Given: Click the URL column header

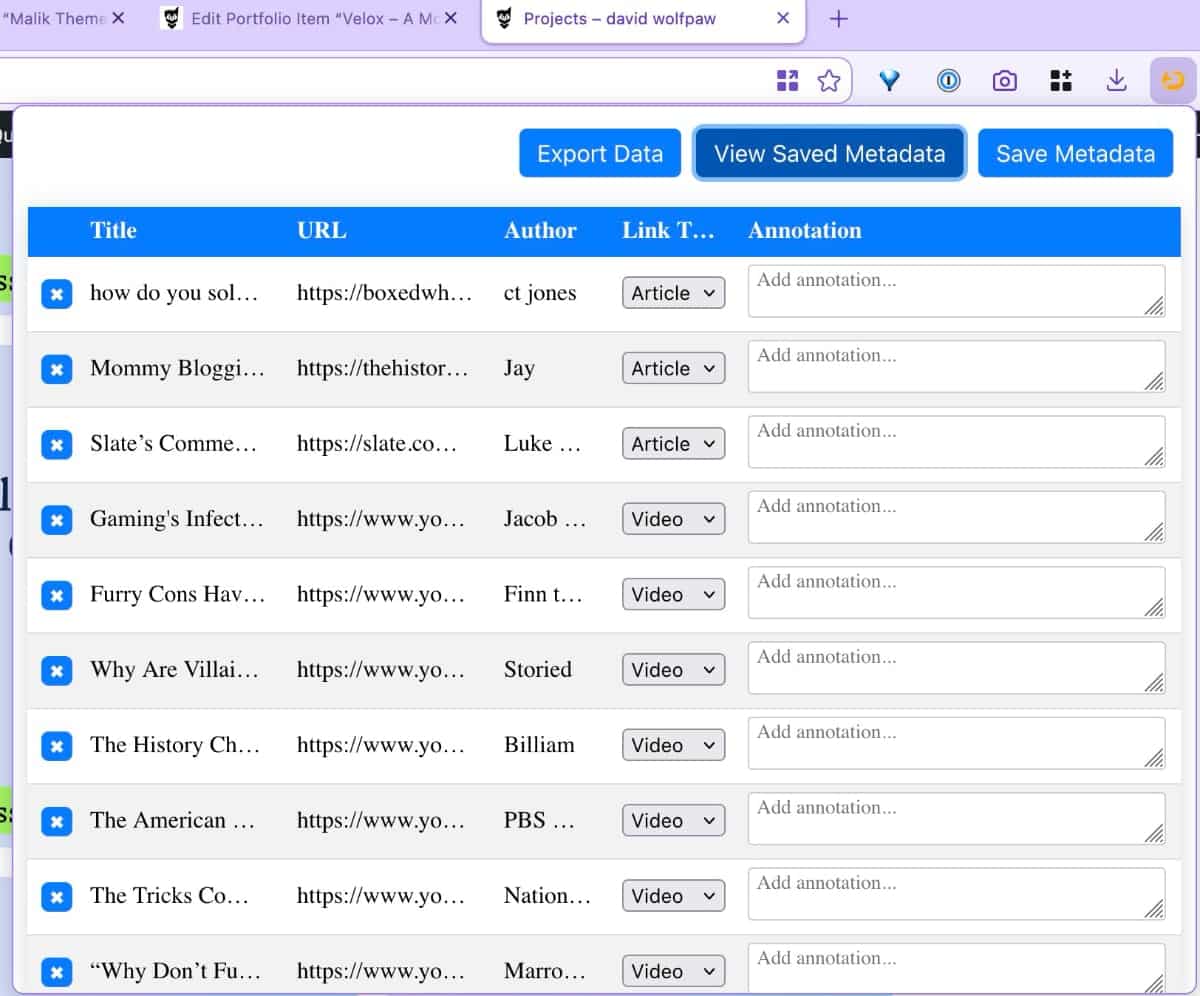Looking at the screenshot, I should pyautogui.click(x=322, y=230).
